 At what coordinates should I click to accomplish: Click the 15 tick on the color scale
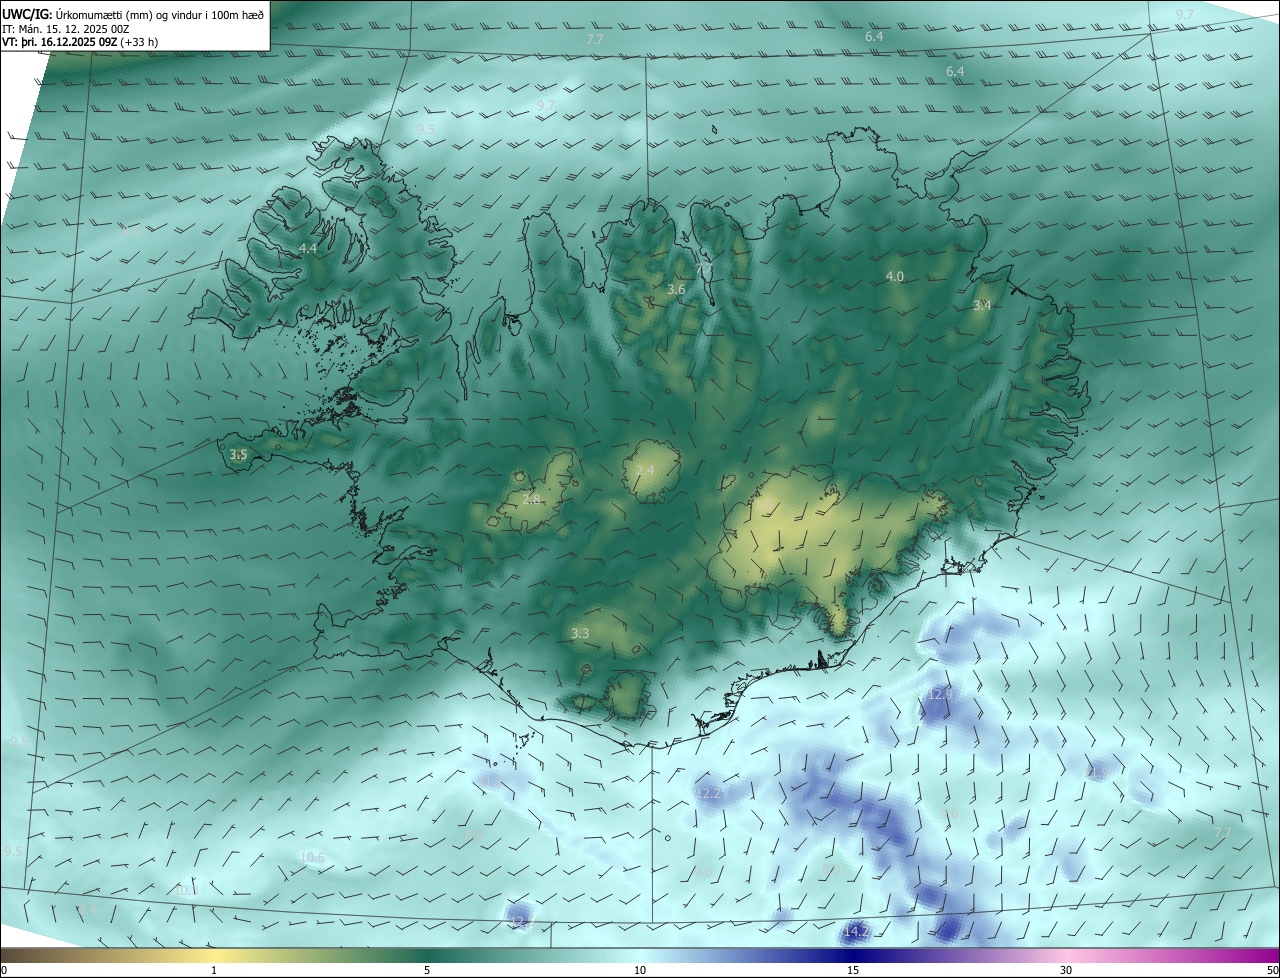coord(853,970)
